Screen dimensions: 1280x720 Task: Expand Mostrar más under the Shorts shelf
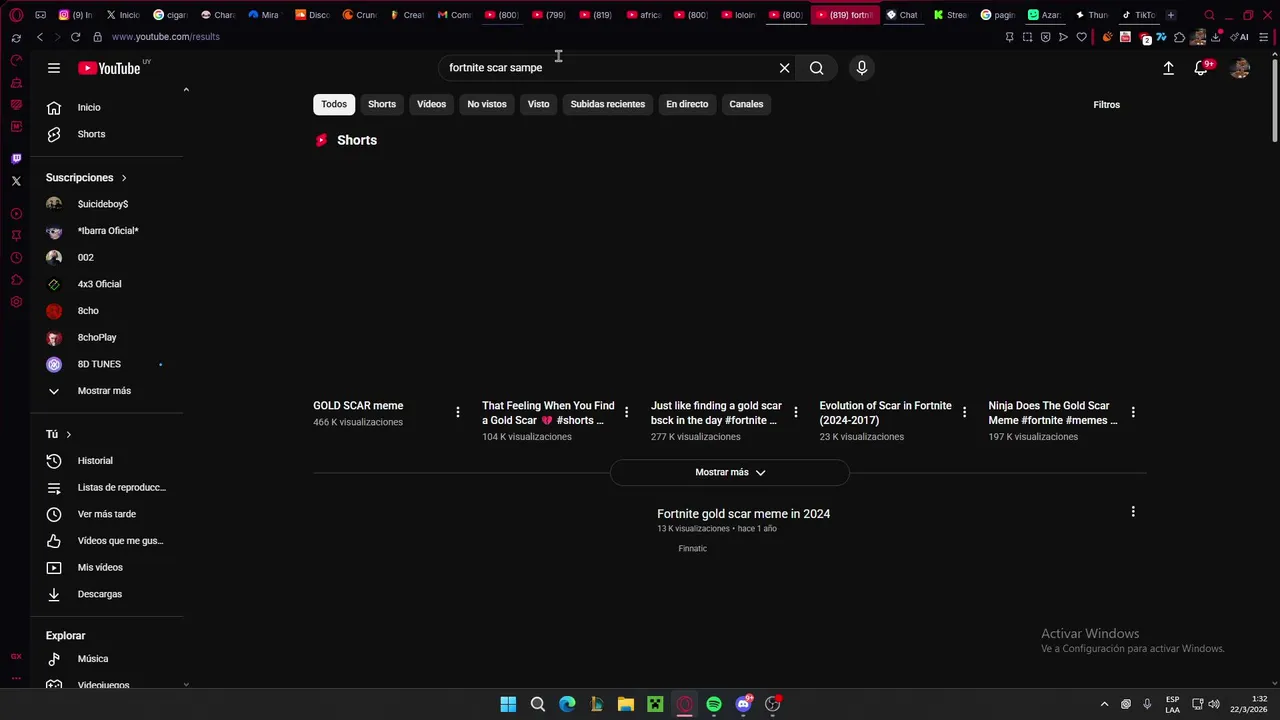(x=730, y=472)
